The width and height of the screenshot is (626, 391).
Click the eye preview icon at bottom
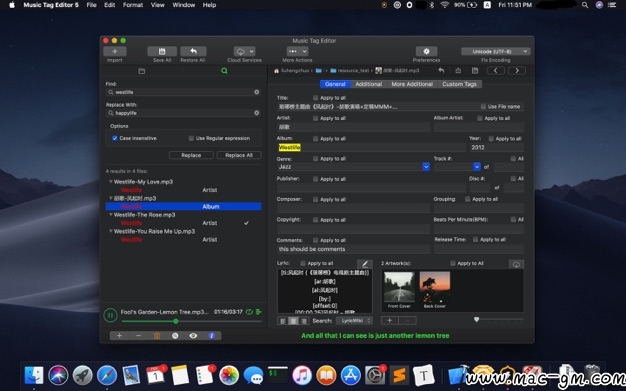point(193,336)
